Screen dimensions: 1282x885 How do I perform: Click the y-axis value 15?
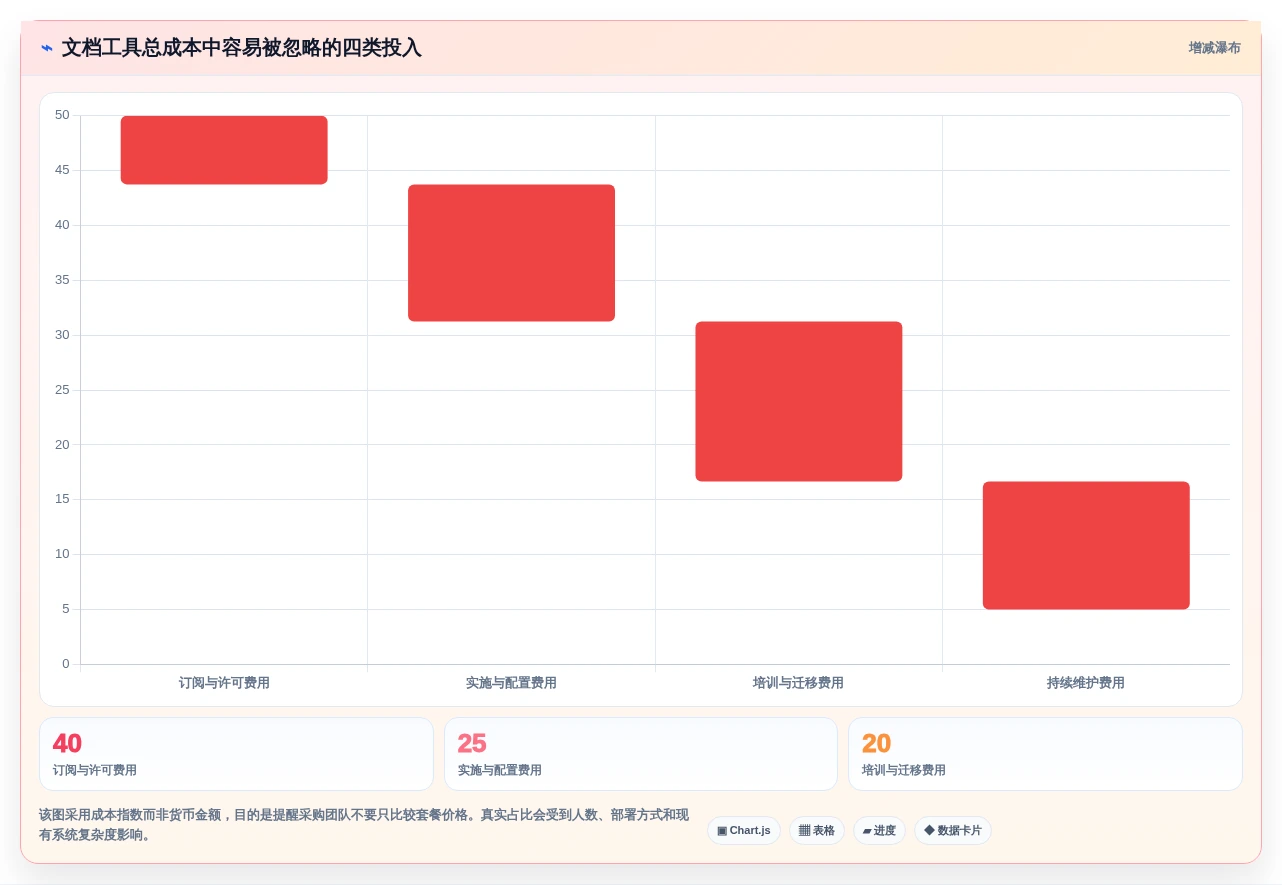pyautogui.click(x=62, y=499)
